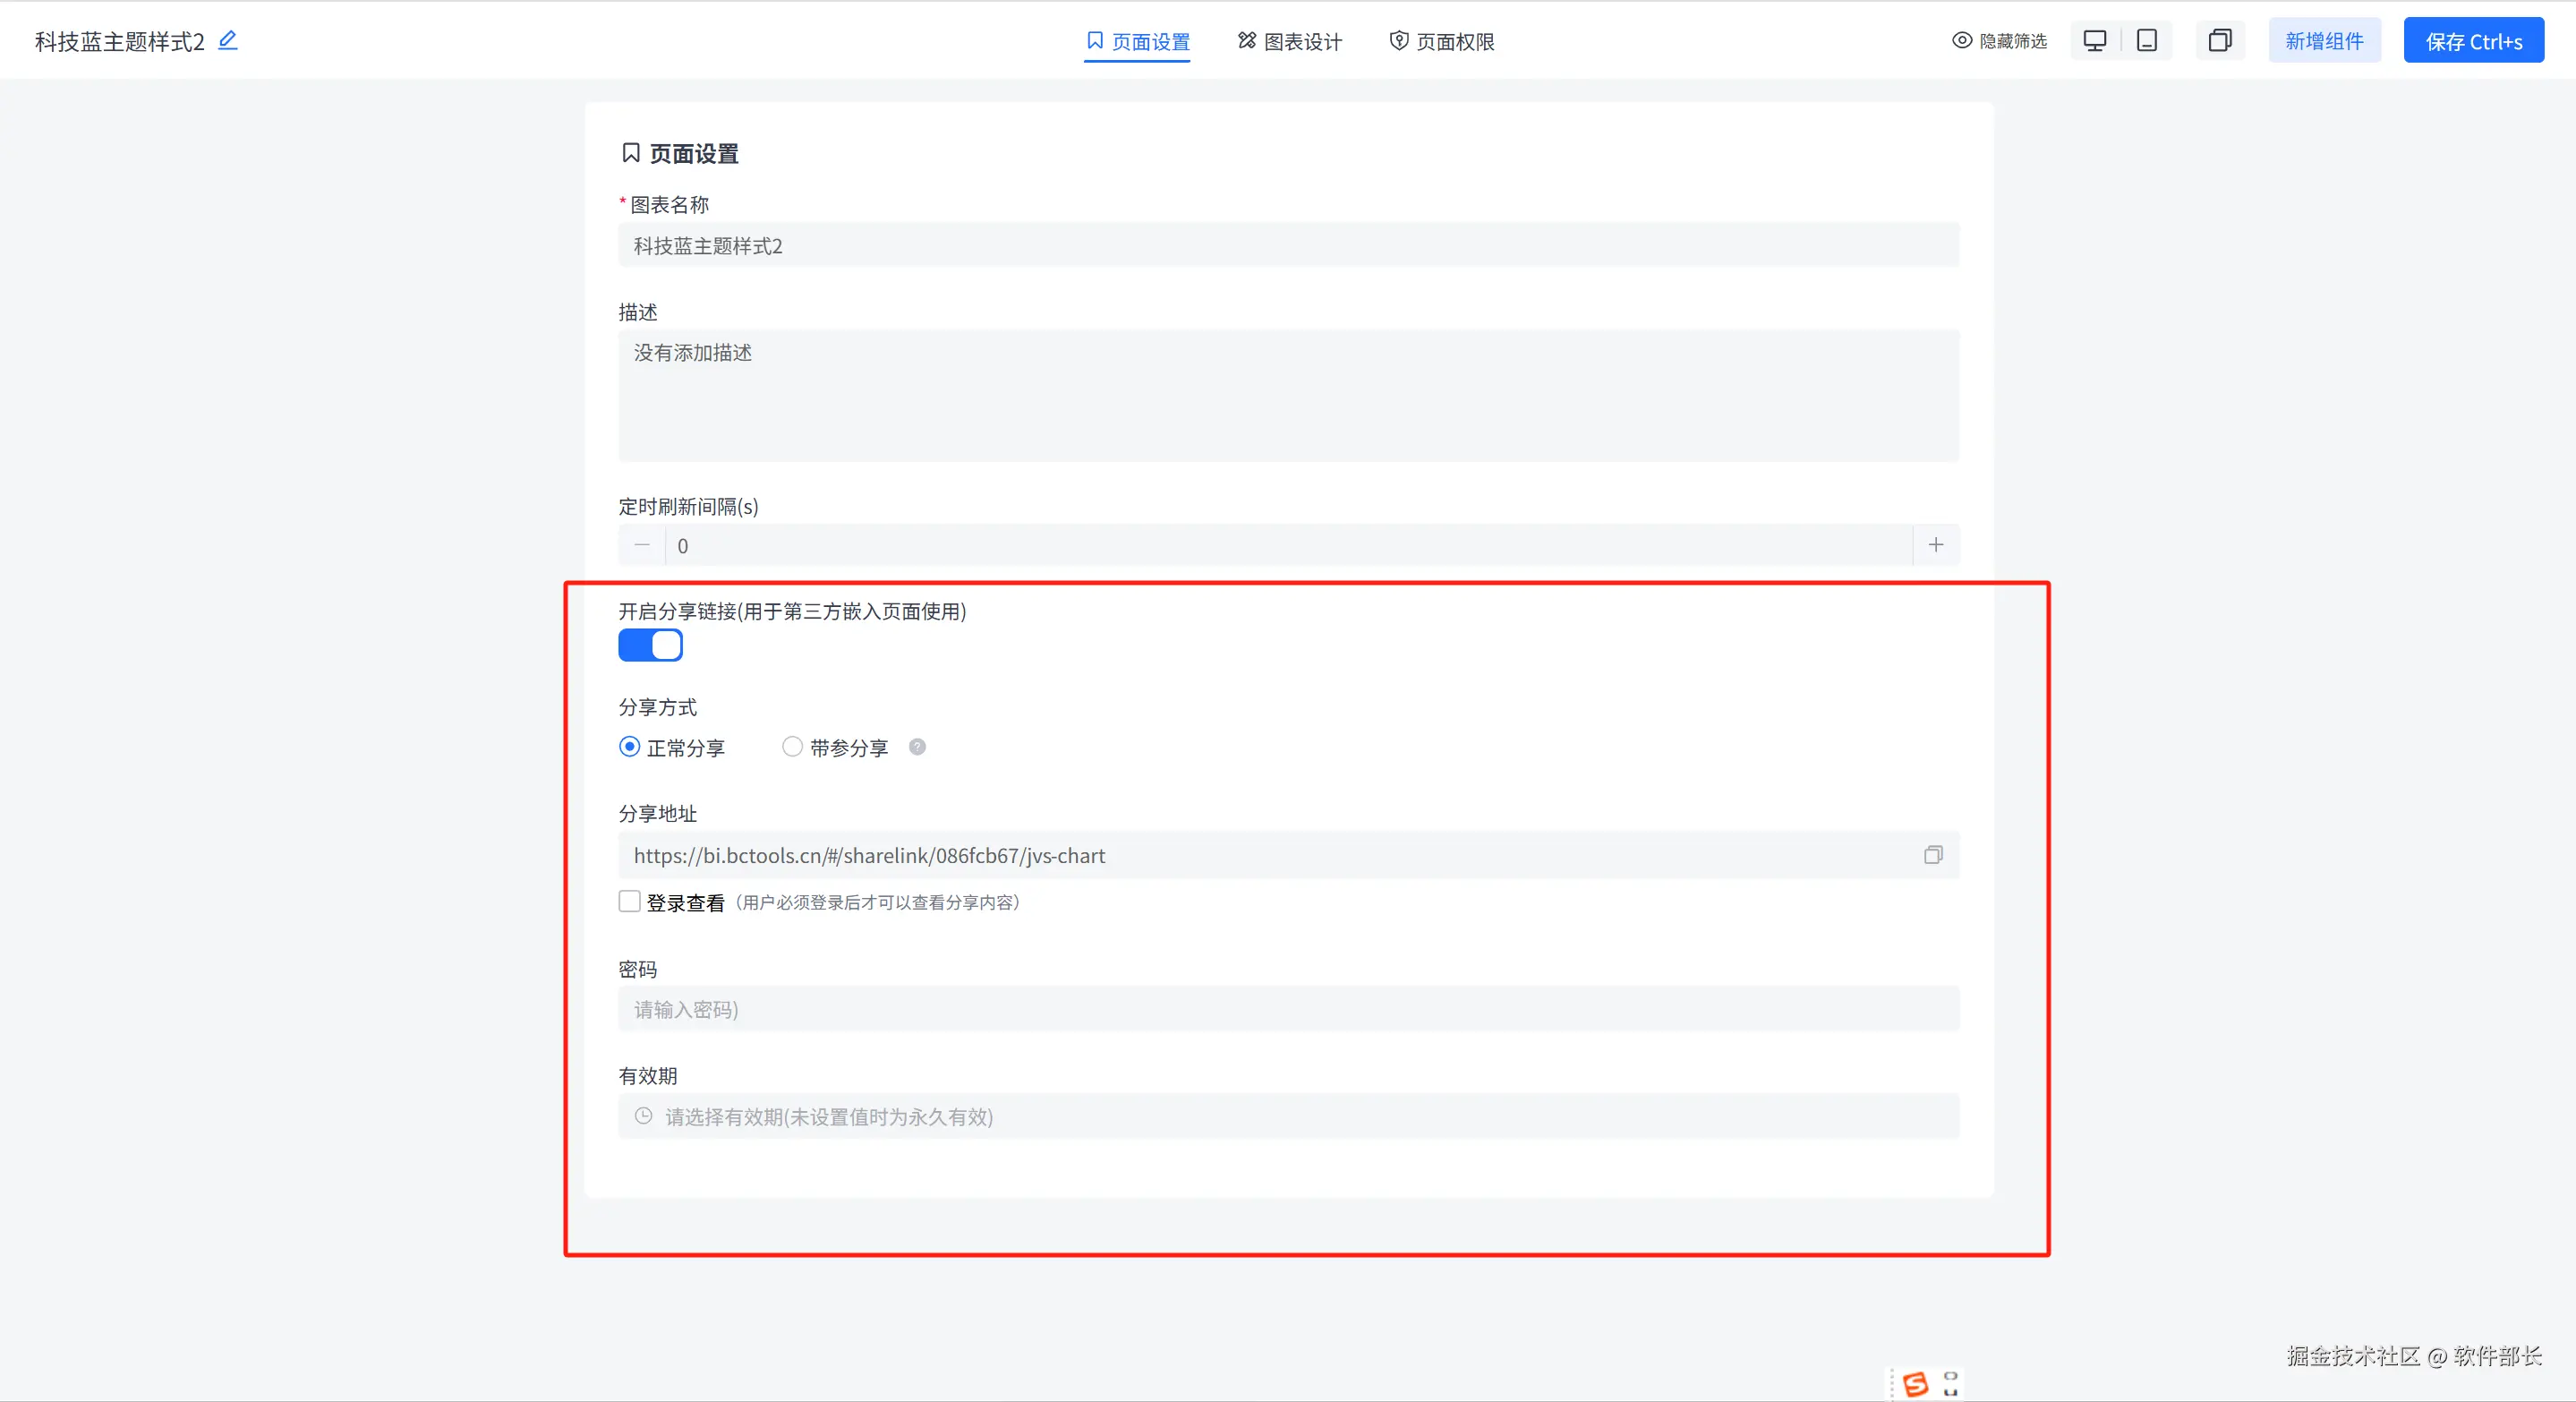
Task: Toggle 隐藏筛选 eye visibility
Action: (1962, 41)
